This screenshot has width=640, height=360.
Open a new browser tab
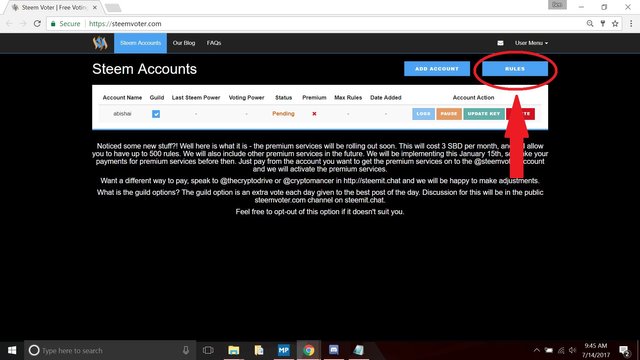coord(113,7)
